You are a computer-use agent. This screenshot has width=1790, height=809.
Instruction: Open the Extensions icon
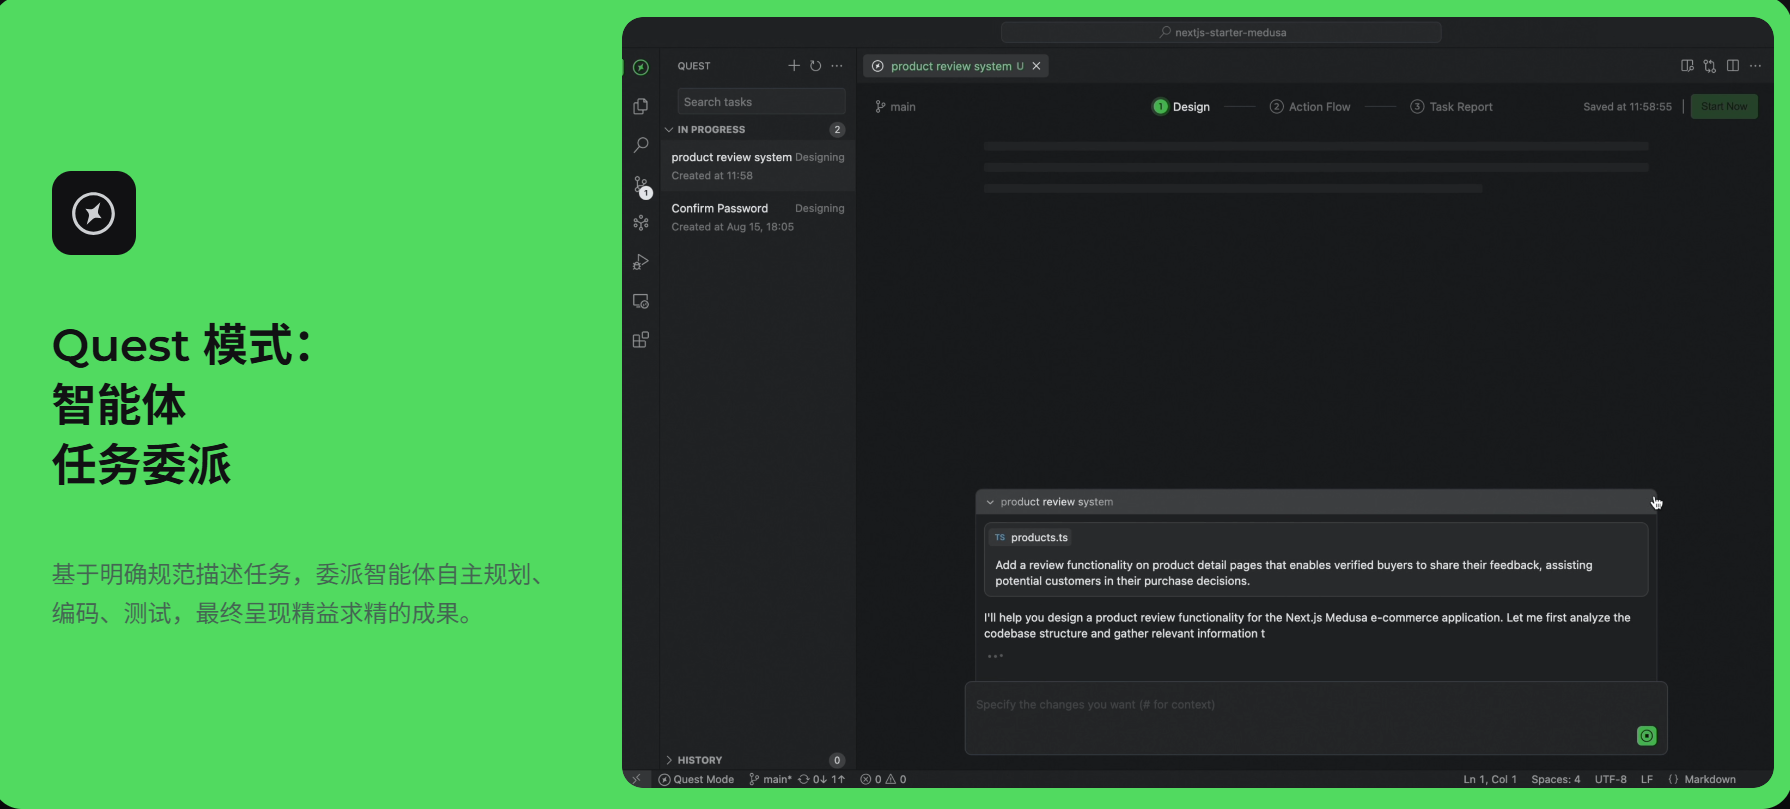pyautogui.click(x=641, y=340)
